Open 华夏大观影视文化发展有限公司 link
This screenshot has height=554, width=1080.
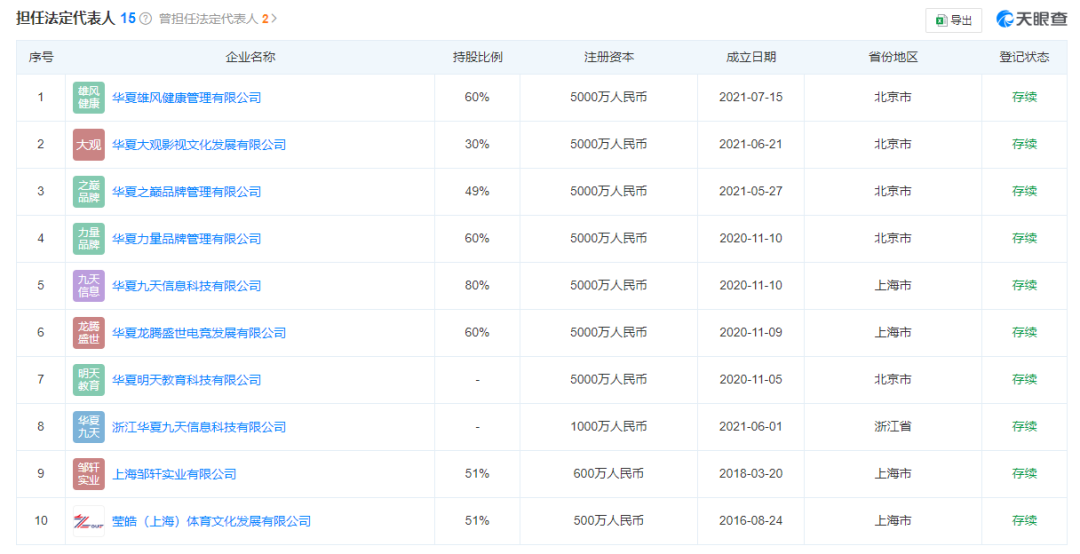coord(199,145)
